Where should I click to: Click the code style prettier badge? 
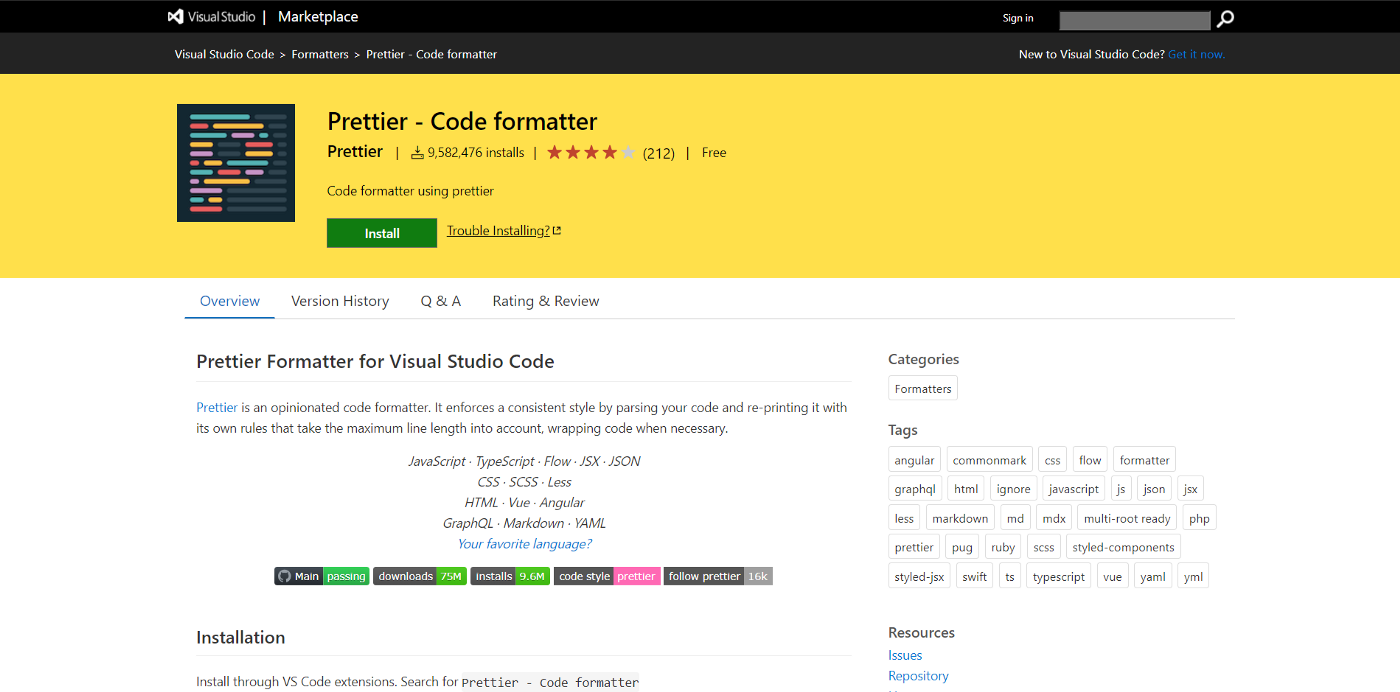click(607, 576)
